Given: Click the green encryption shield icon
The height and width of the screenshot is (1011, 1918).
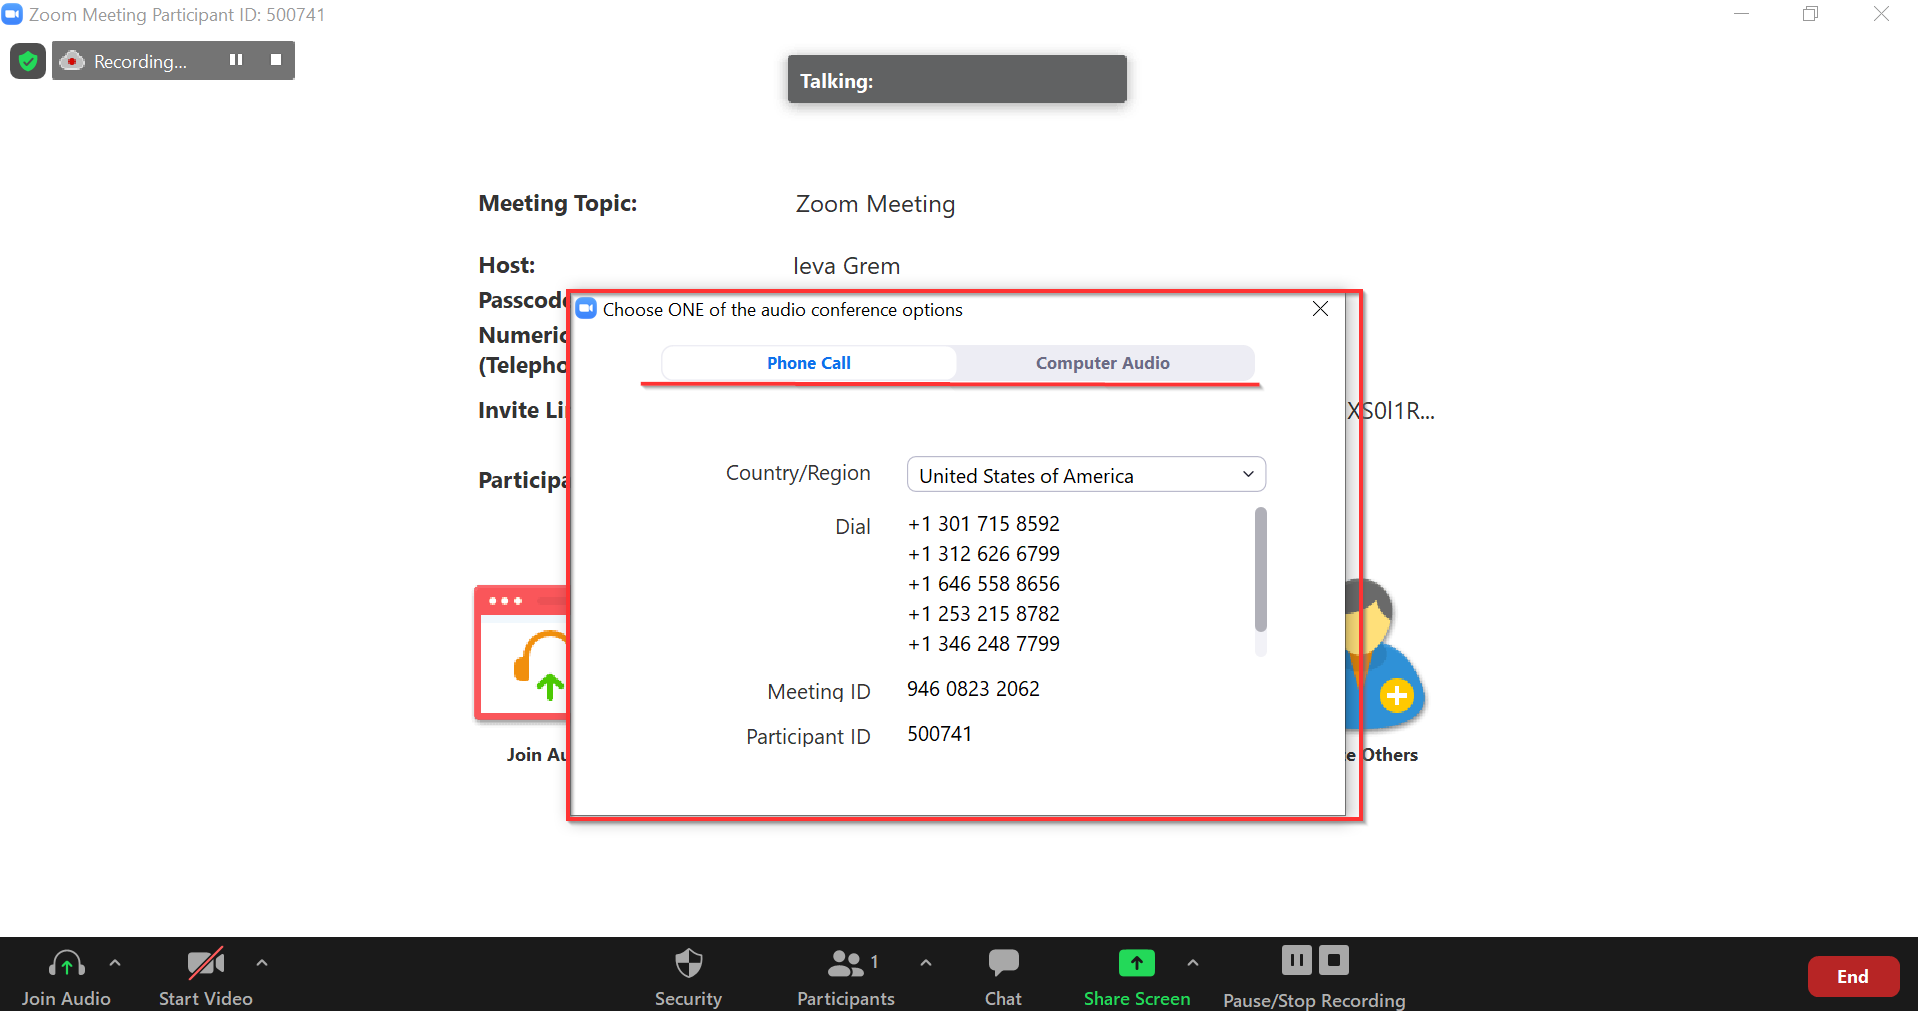Looking at the screenshot, I should 28,62.
